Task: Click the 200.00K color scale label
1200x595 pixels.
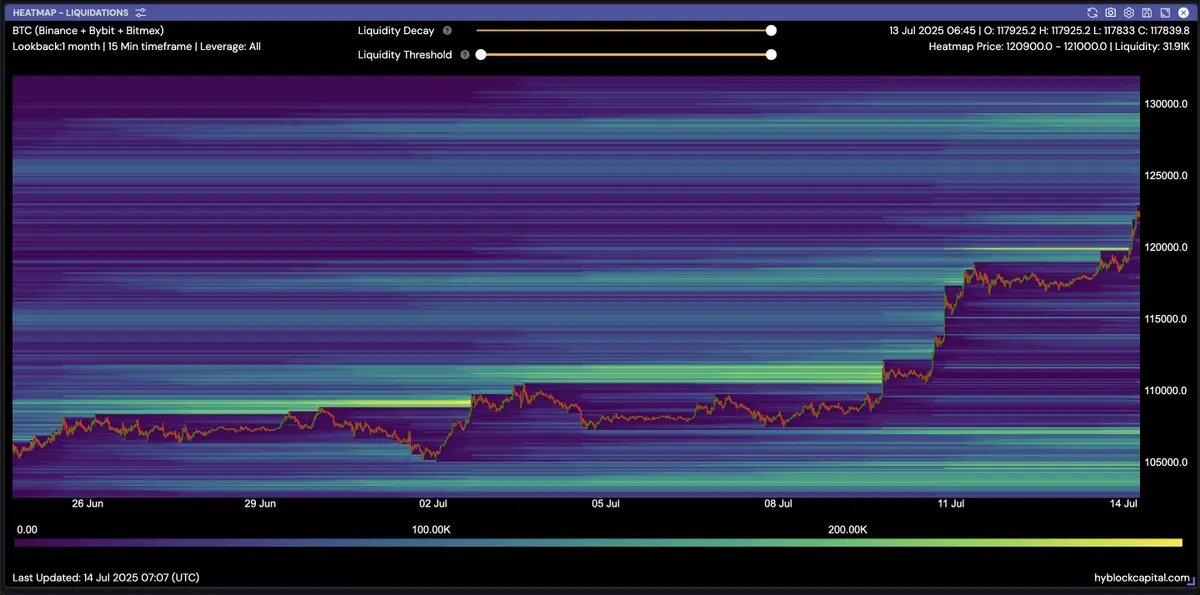Action: [x=847, y=529]
